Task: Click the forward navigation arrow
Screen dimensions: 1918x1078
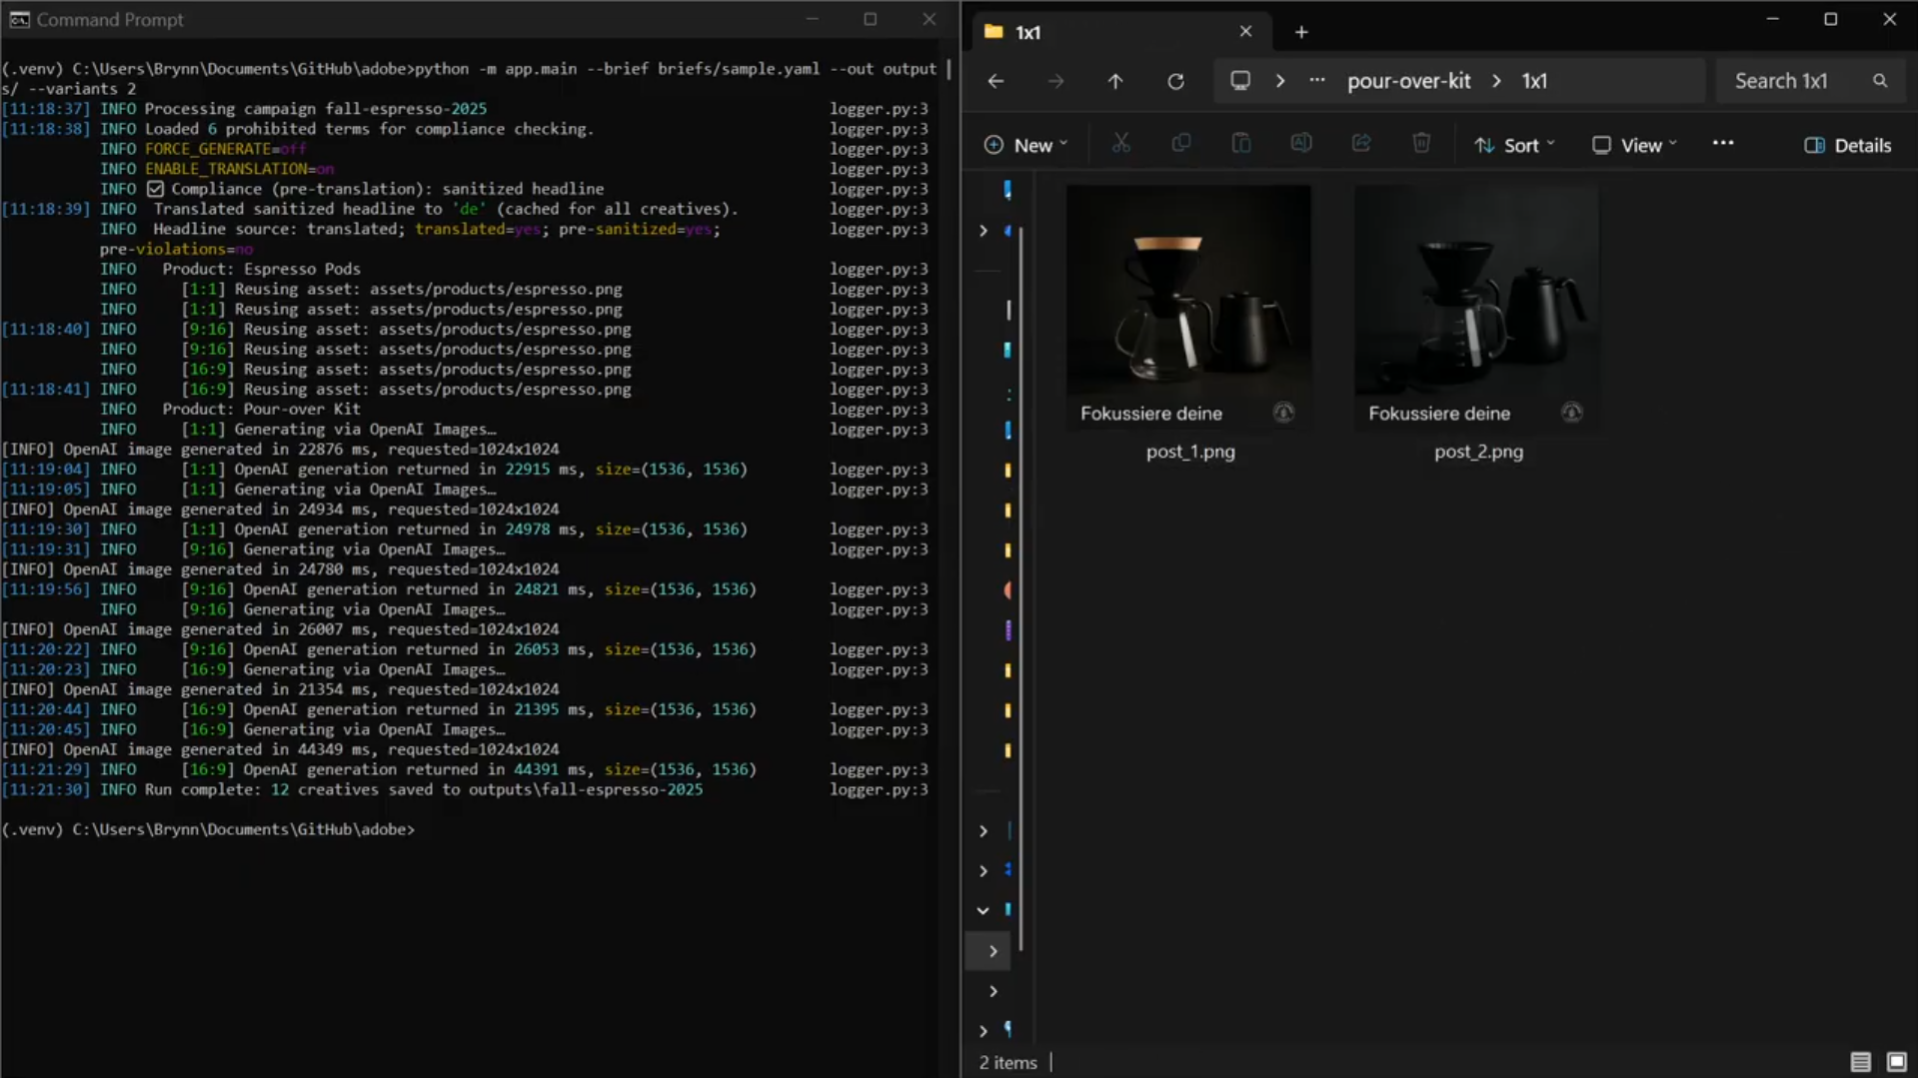Action: coord(1055,81)
